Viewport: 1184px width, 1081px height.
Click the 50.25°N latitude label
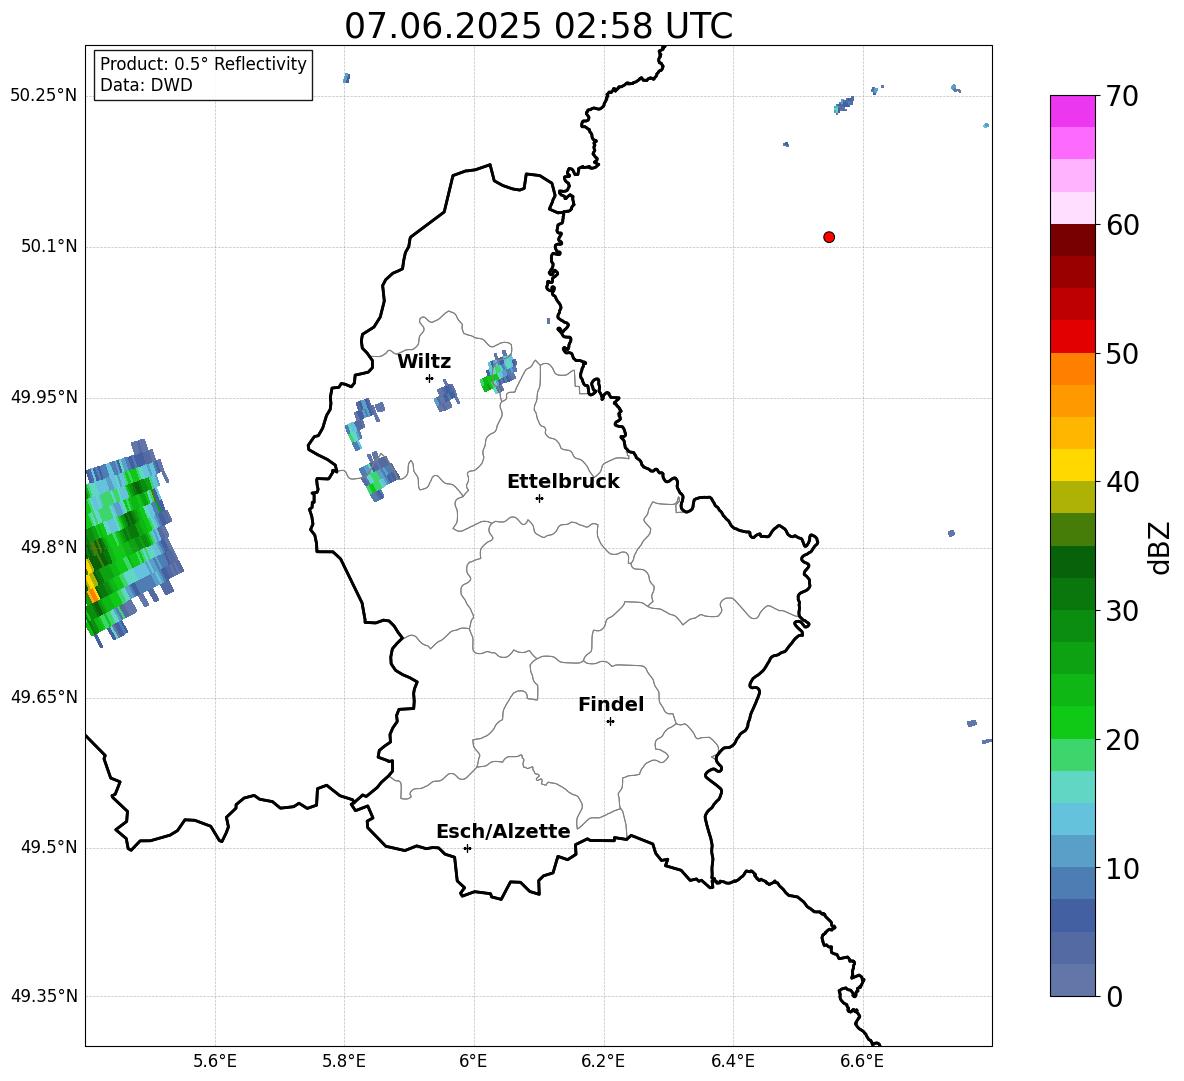[x=44, y=96]
